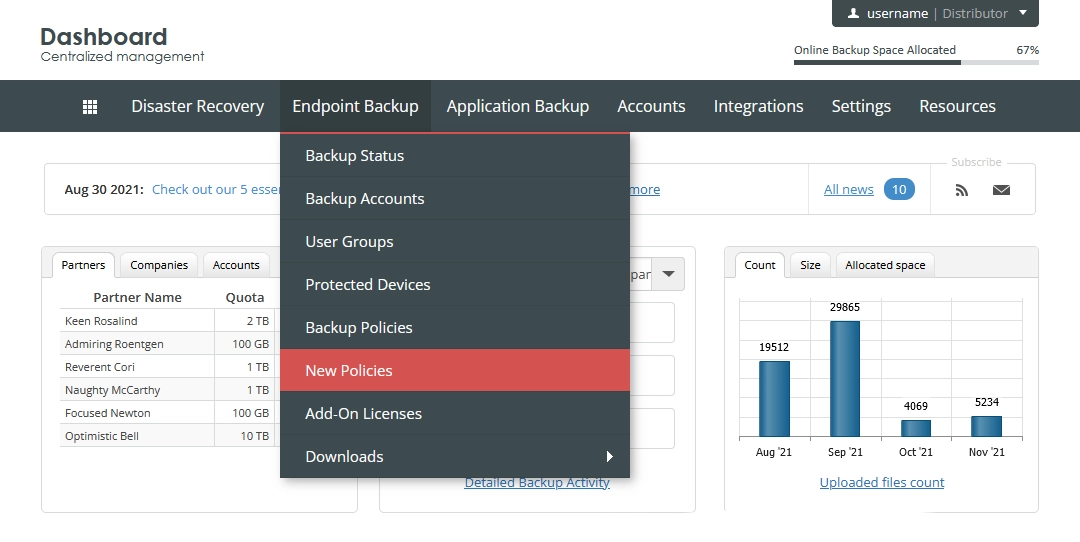
Task: Follow the Uploaded files count link
Action: coord(882,482)
